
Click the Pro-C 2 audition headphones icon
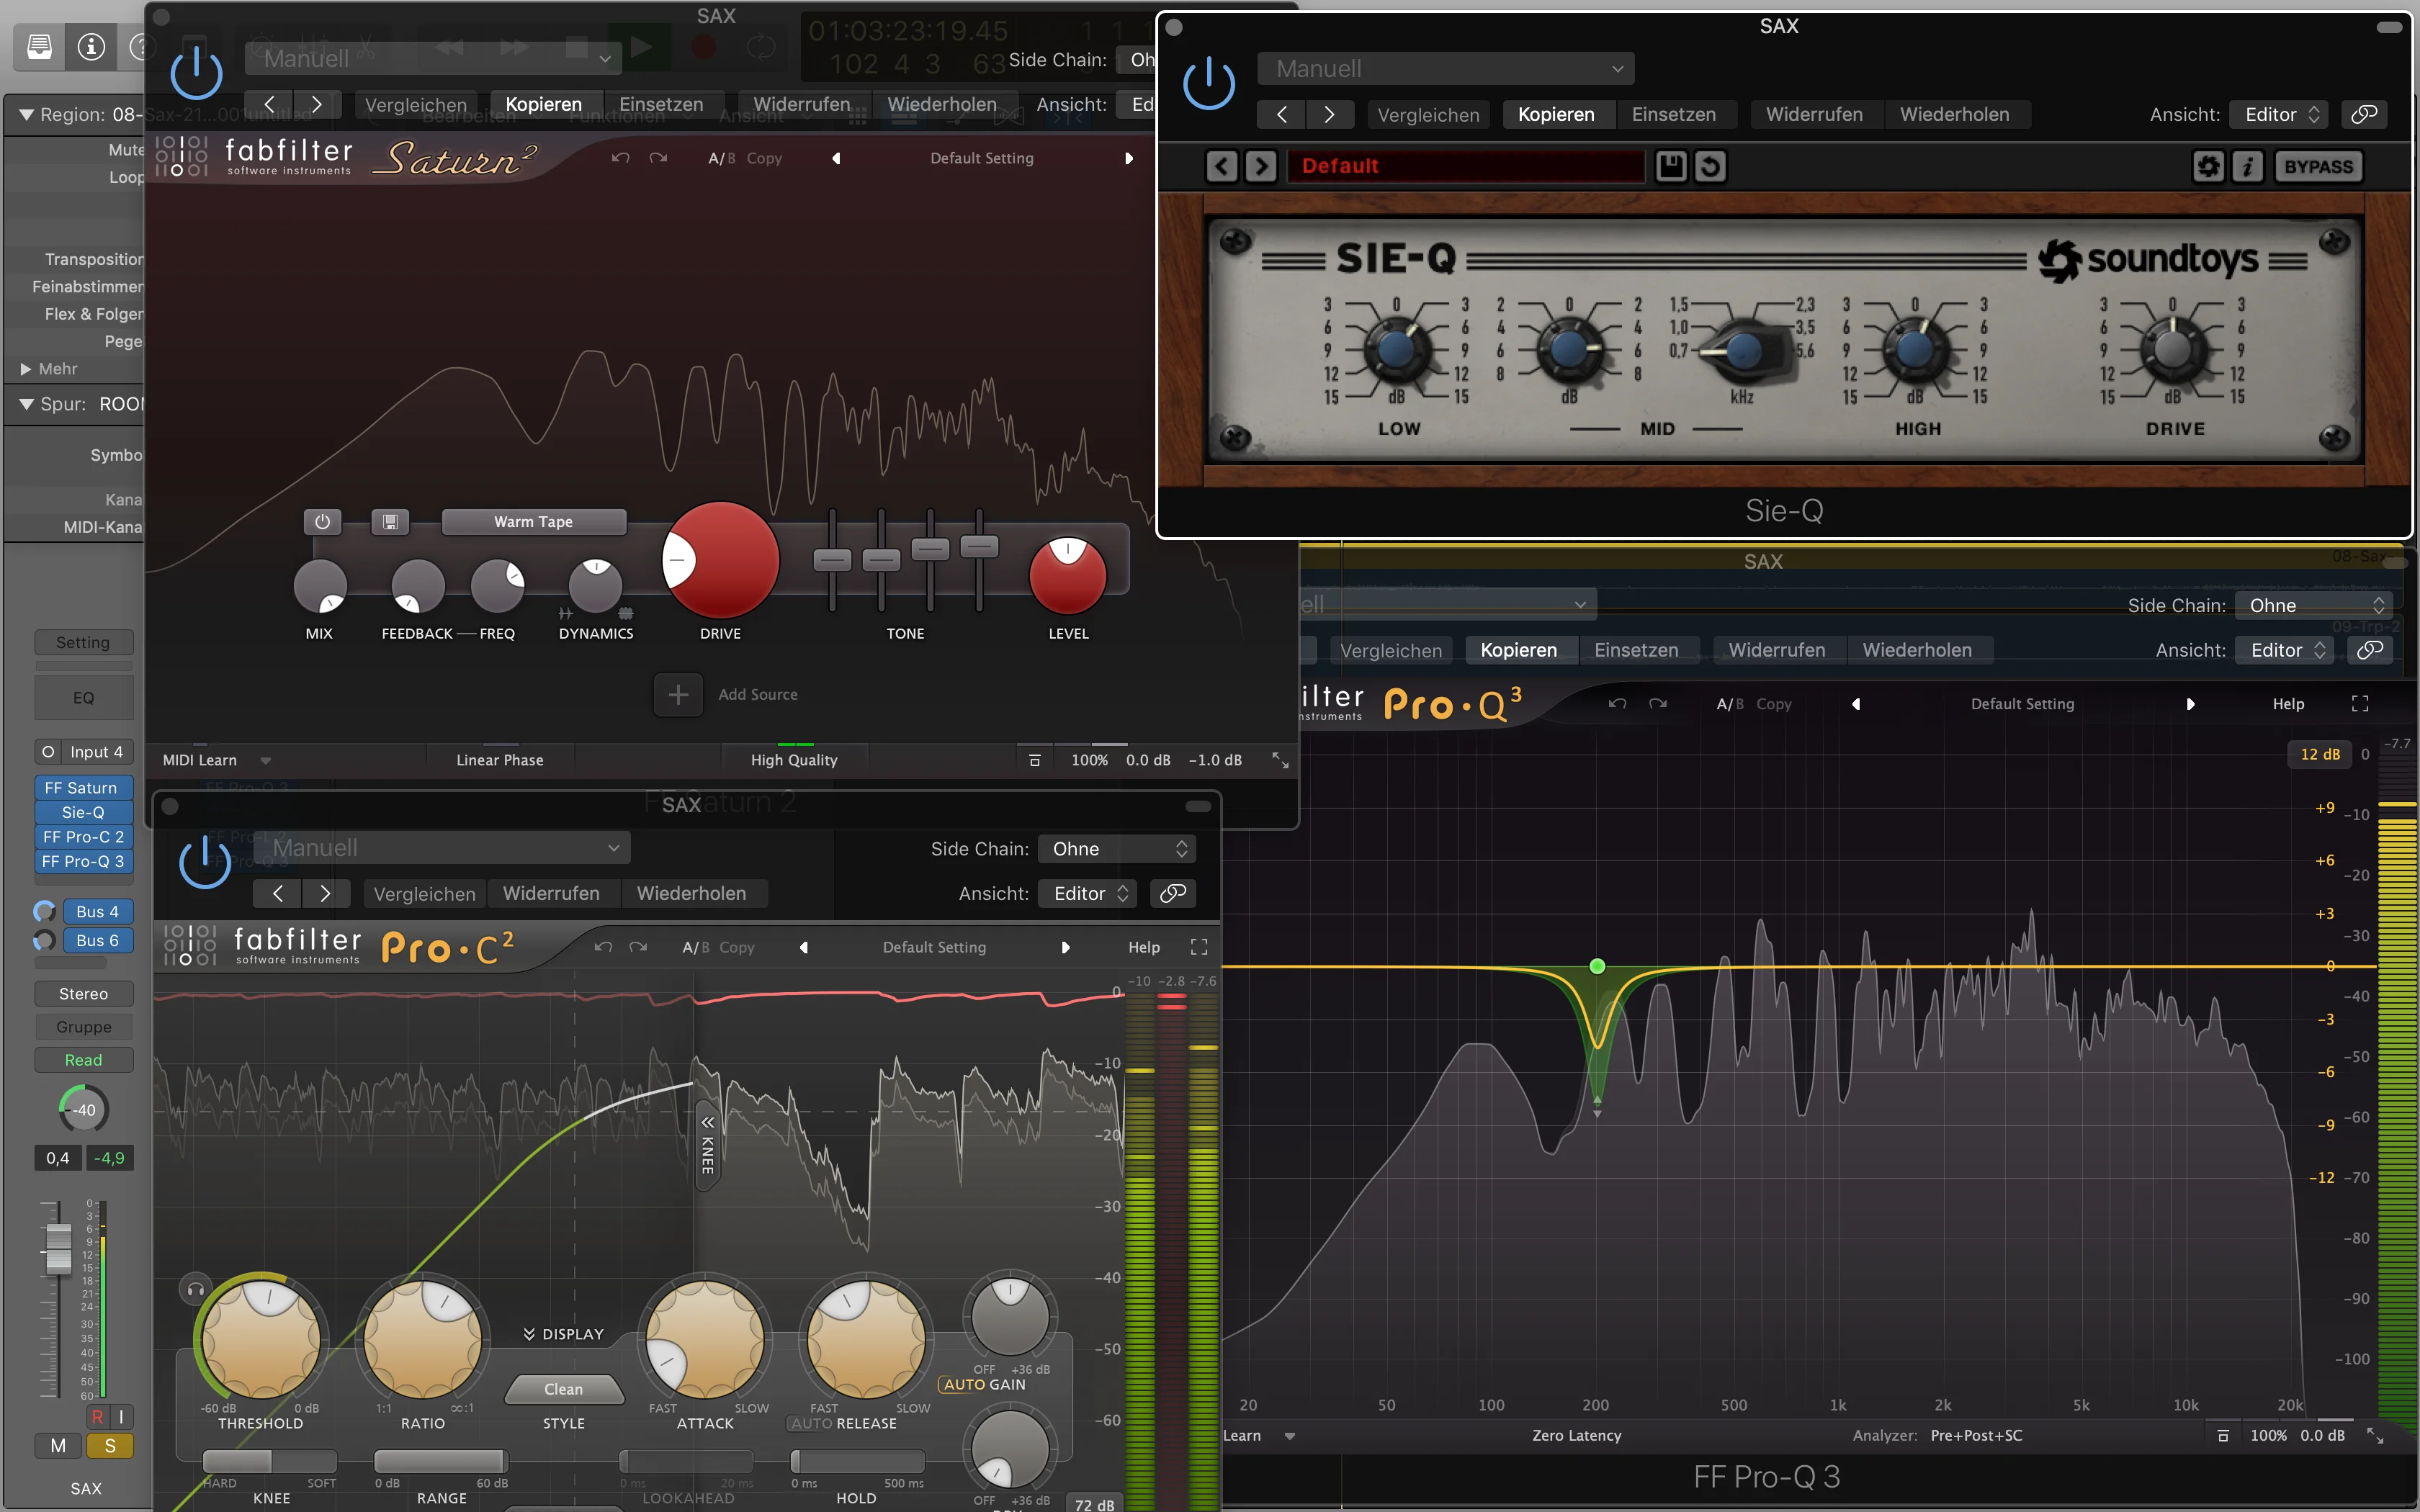[196, 1290]
